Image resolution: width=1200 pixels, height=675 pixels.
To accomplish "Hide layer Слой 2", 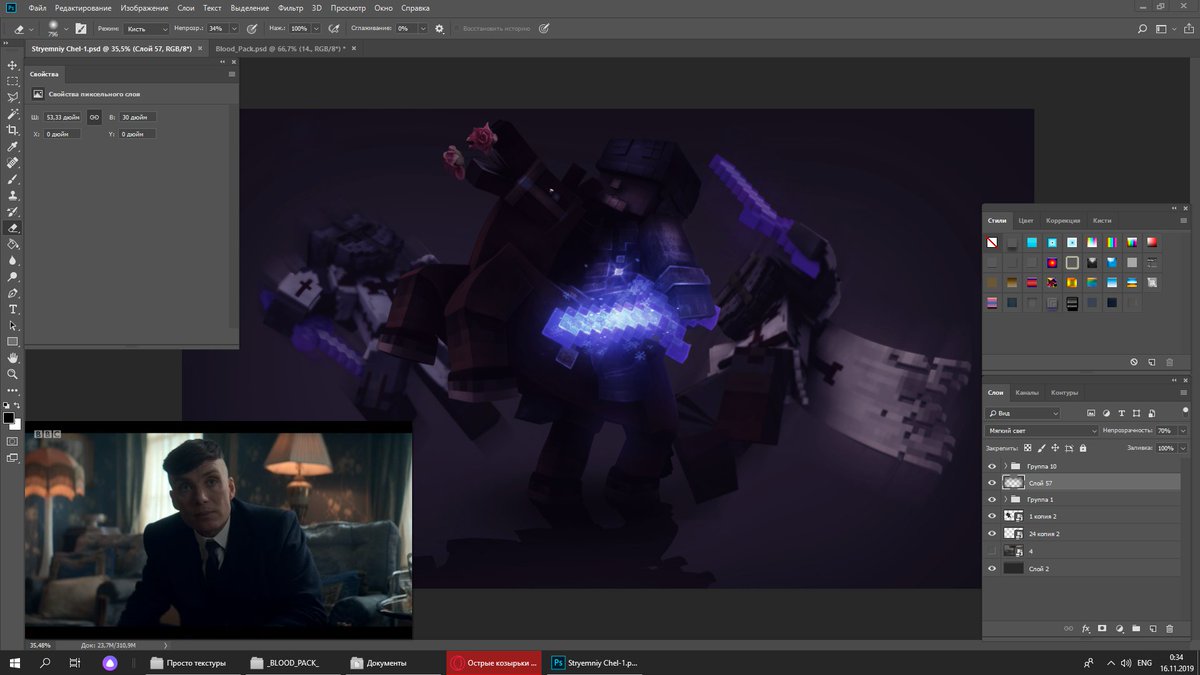I will pyautogui.click(x=992, y=568).
